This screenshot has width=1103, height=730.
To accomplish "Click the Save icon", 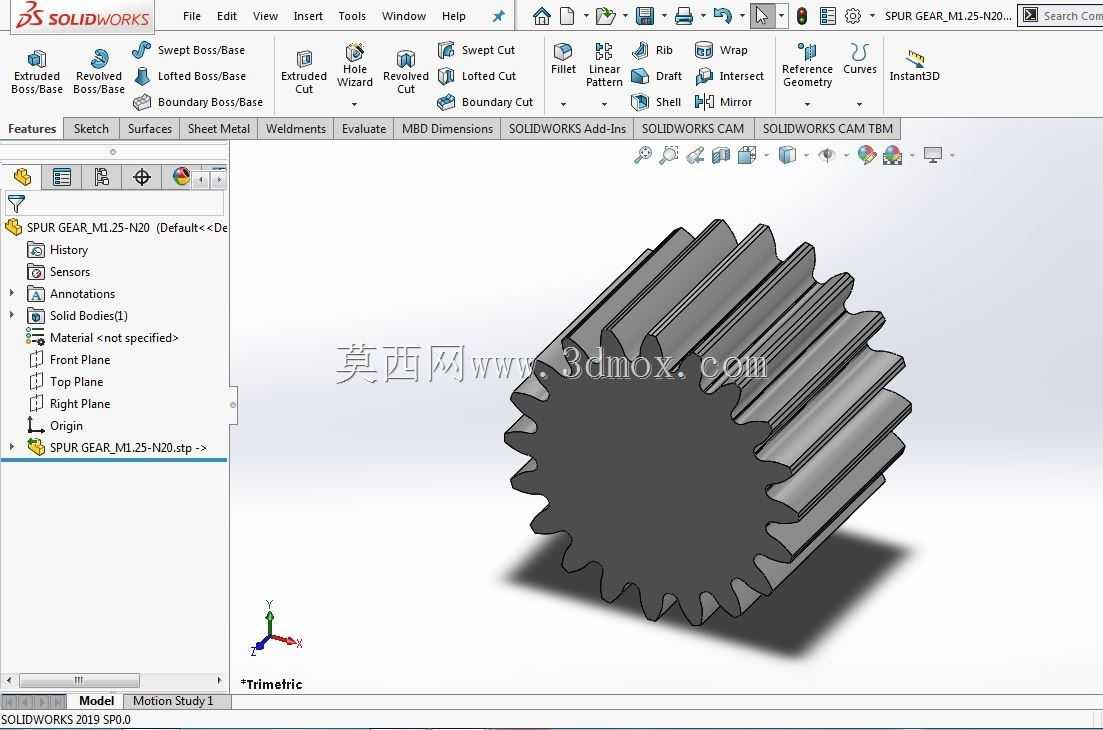I will (644, 15).
